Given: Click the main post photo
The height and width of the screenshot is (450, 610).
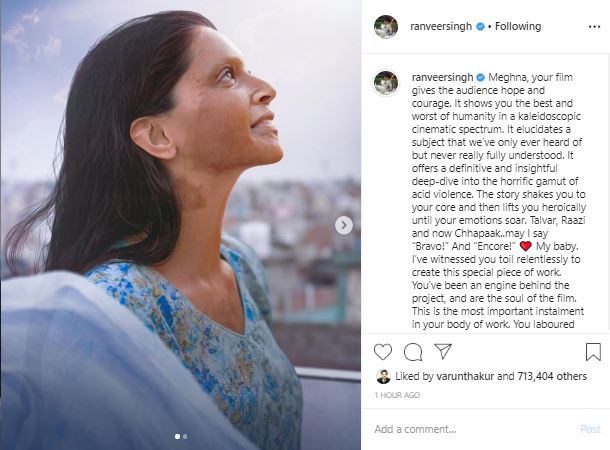Looking at the screenshot, I should 180,225.
